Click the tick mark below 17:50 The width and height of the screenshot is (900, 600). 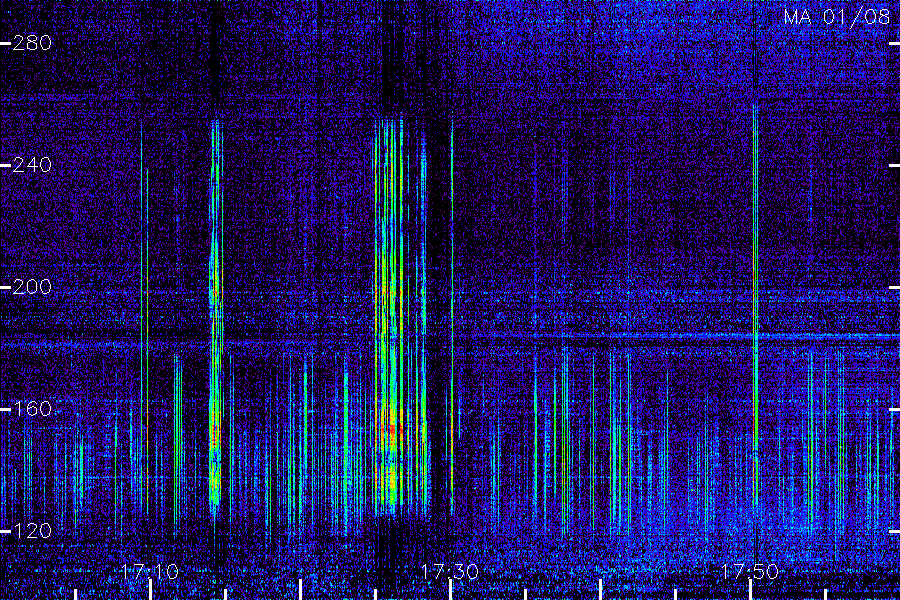click(x=750, y=590)
